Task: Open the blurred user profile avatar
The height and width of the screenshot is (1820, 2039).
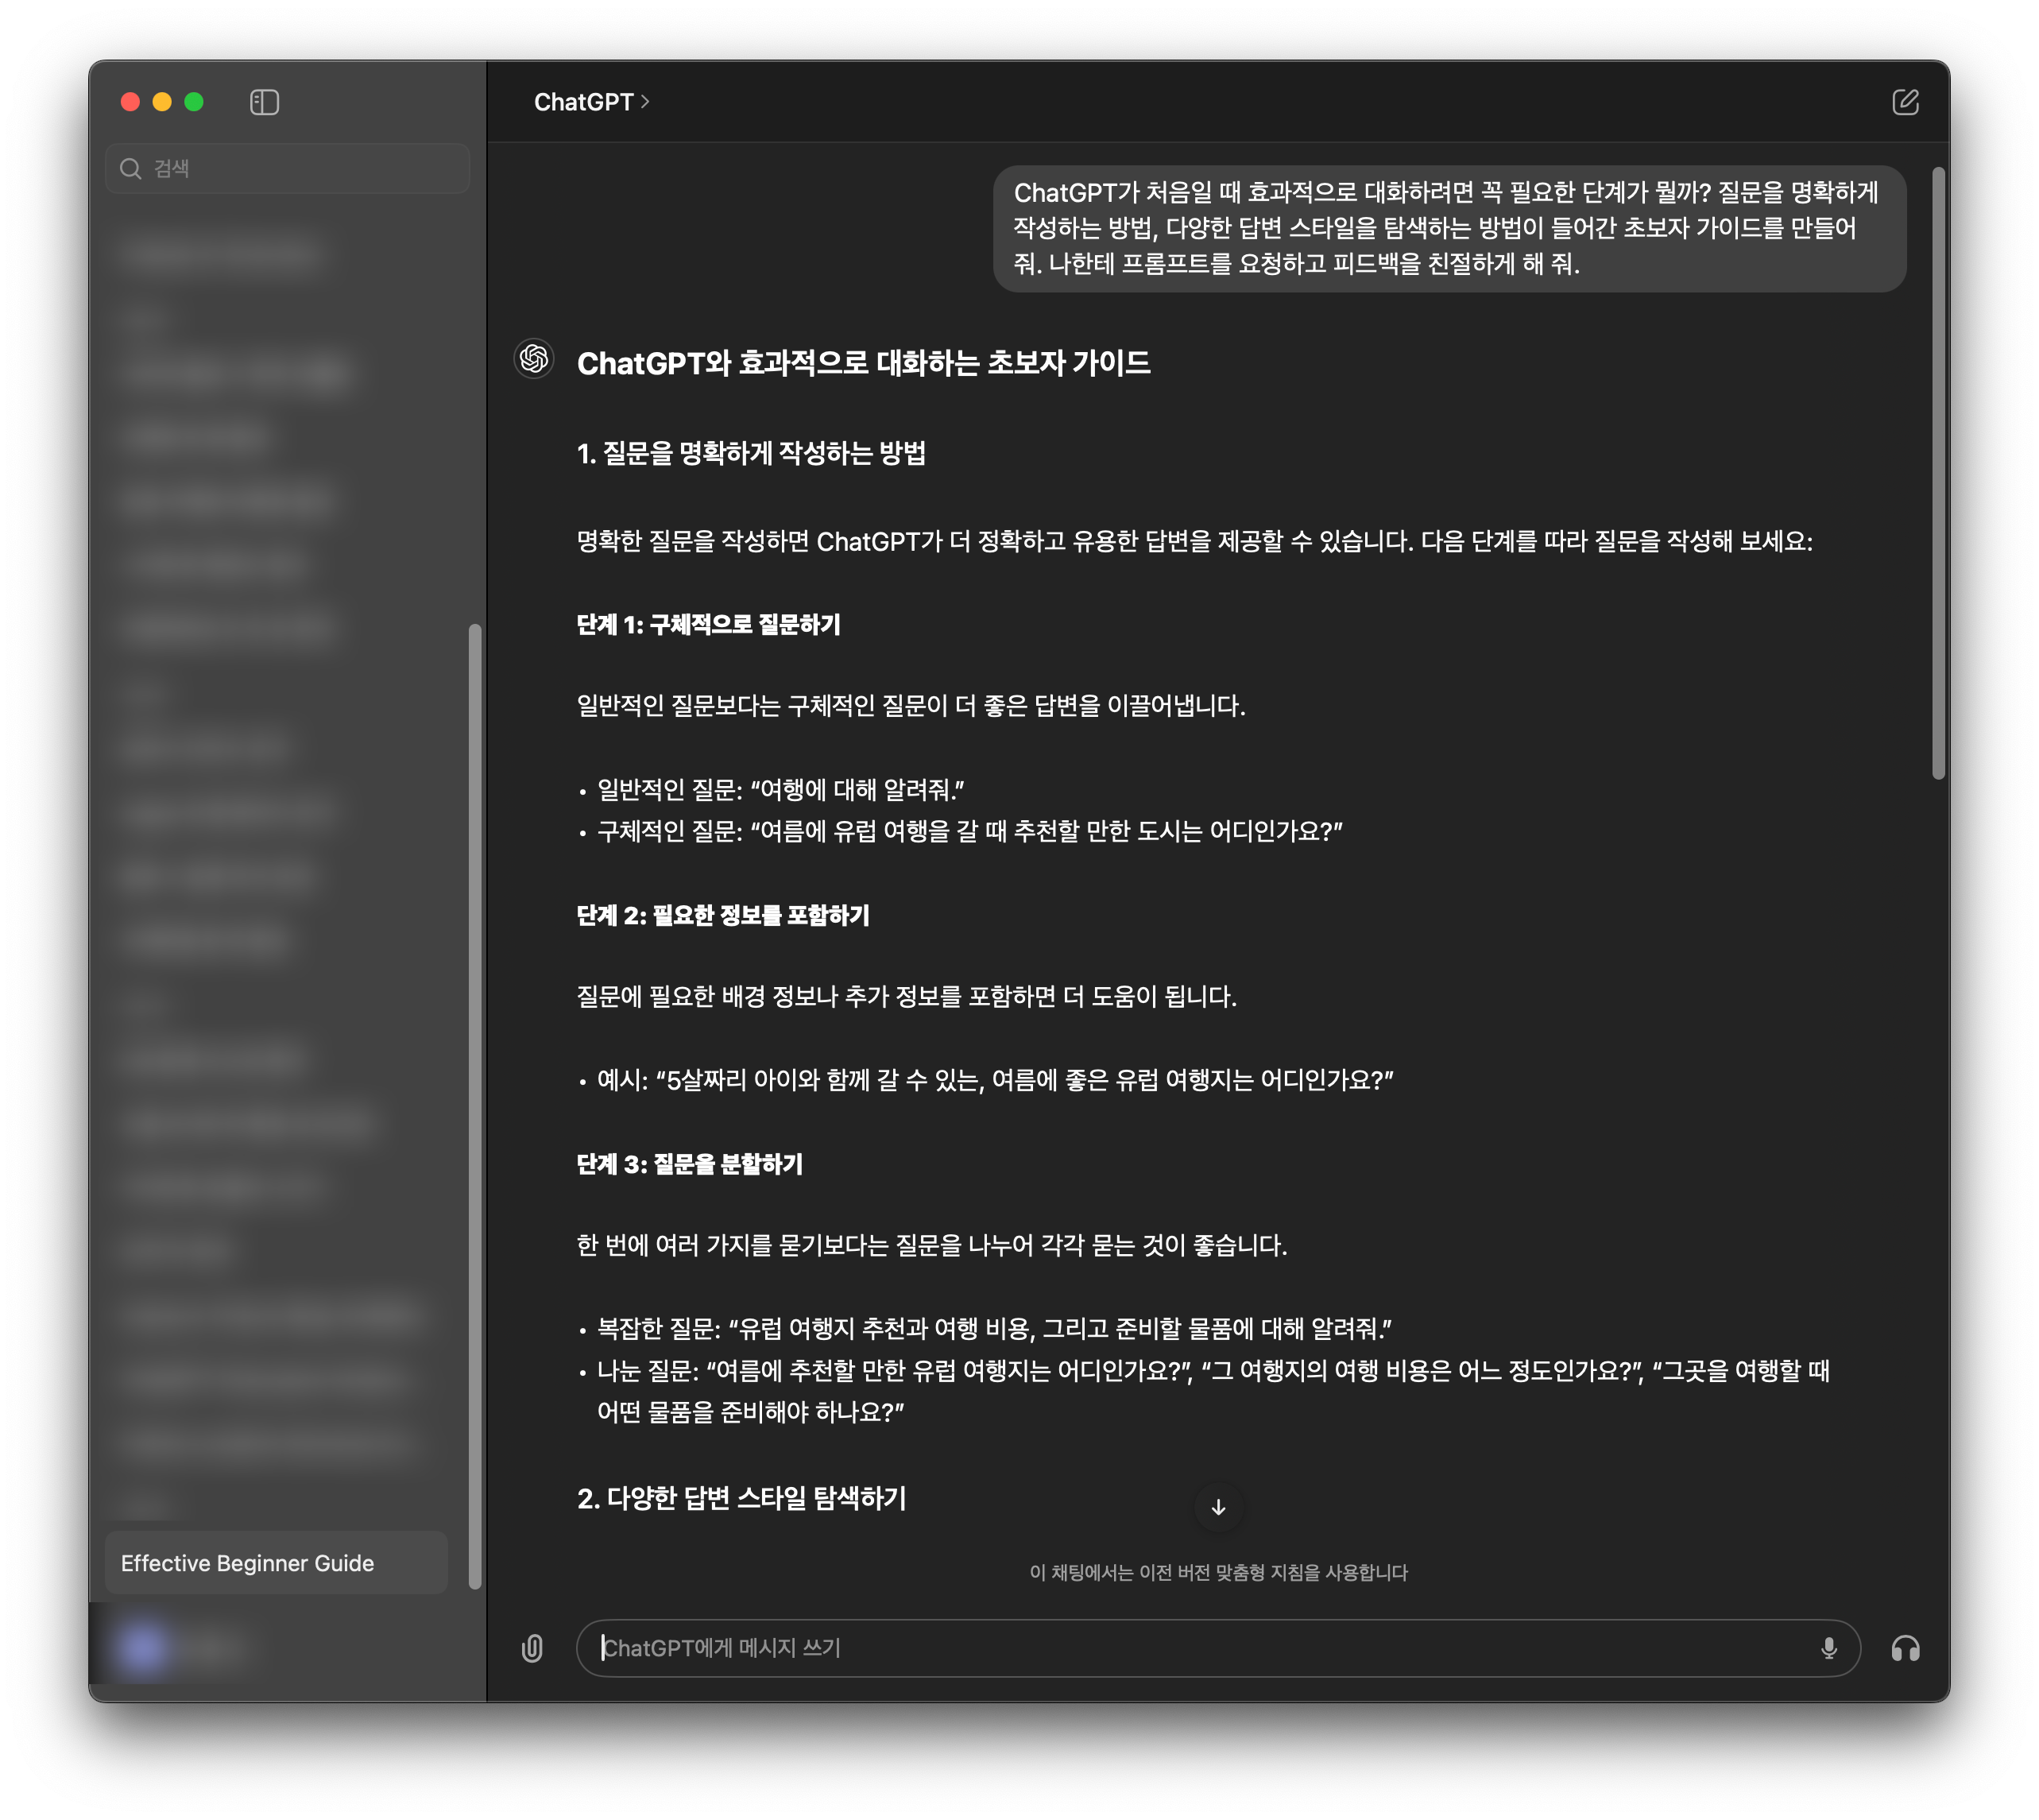Action: coord(142,1648)
